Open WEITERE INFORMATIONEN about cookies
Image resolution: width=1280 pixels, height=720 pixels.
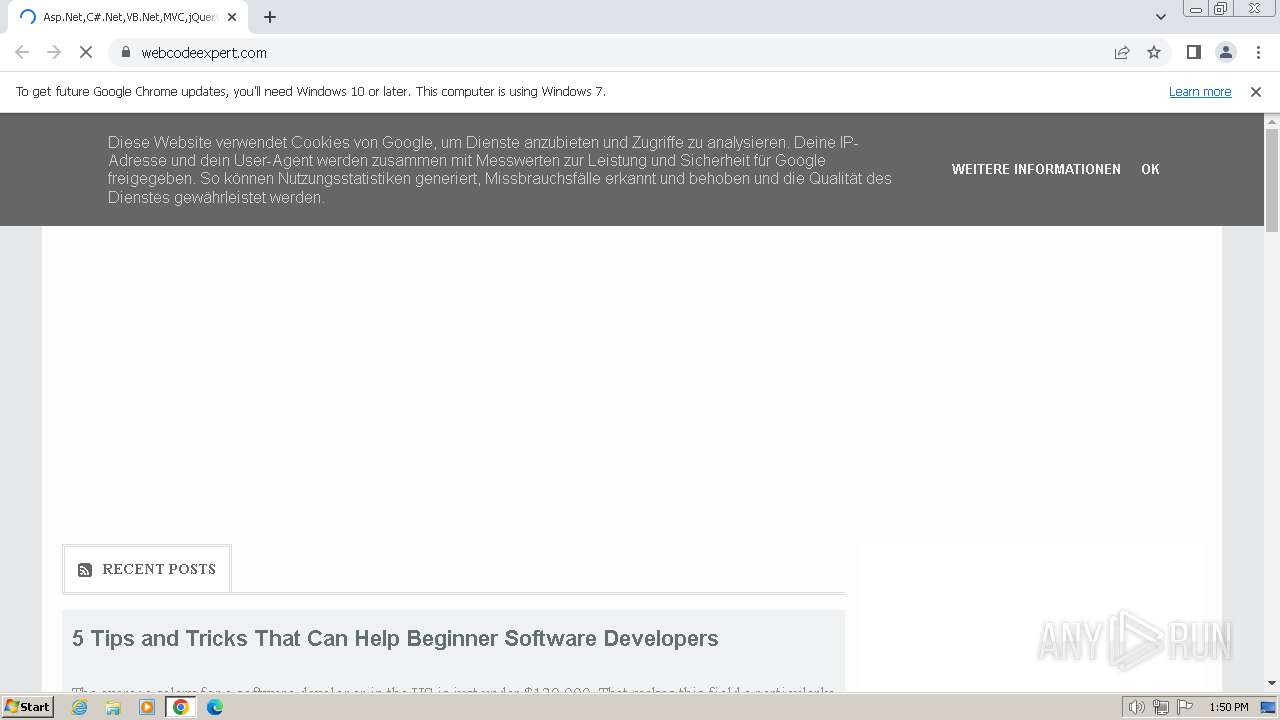1036,169
